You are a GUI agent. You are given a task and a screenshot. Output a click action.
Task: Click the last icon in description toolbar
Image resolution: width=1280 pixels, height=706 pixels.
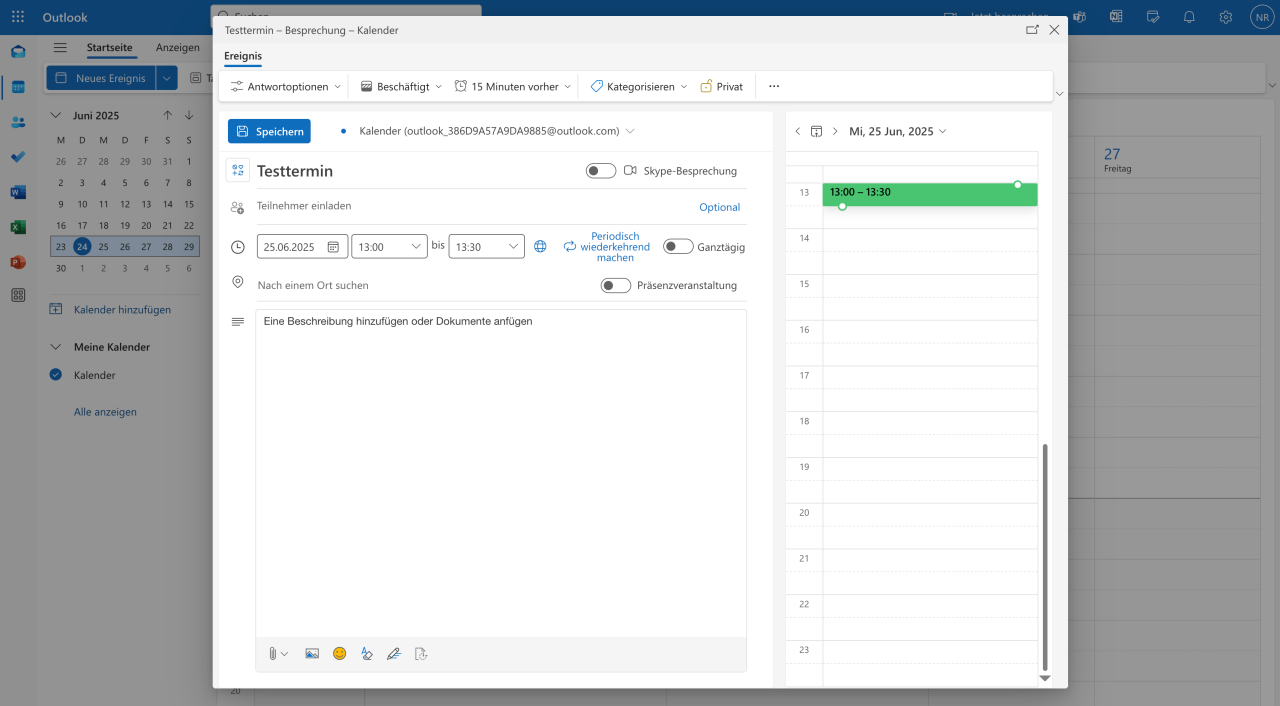pos(421,654)
